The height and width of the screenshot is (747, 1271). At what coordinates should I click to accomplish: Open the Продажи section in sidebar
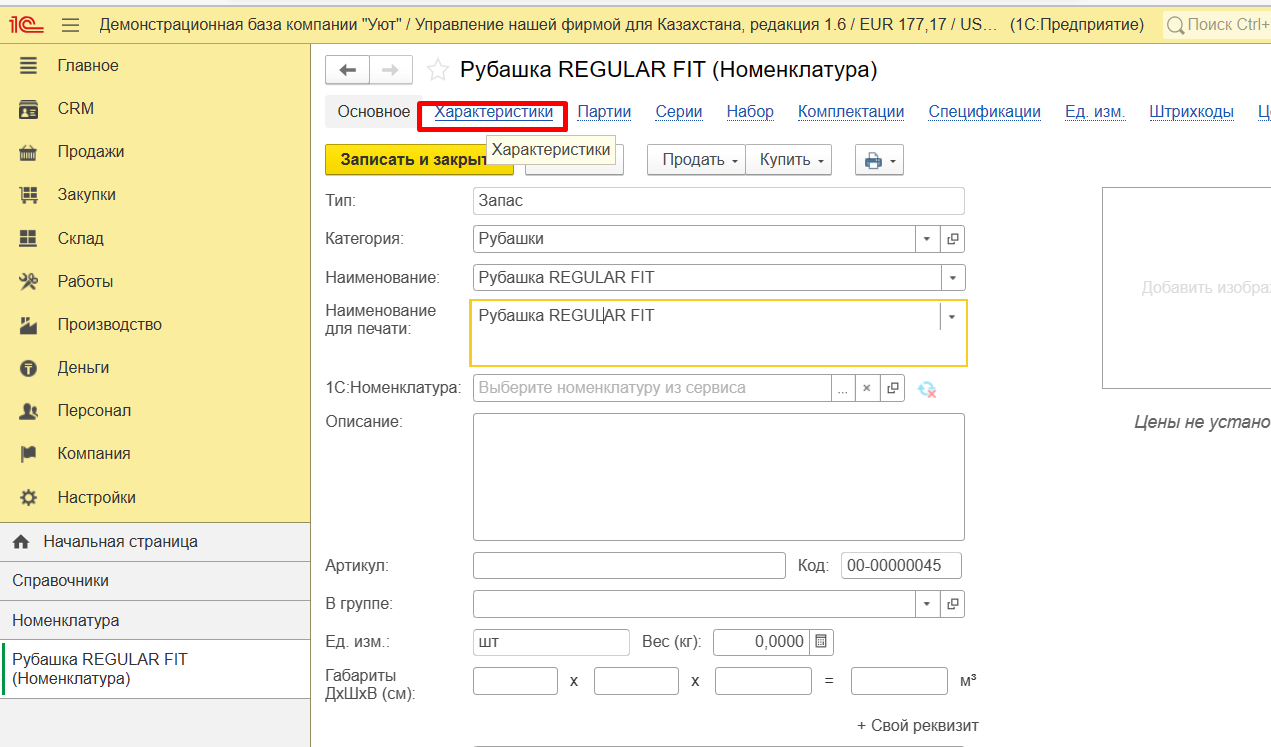91,152
